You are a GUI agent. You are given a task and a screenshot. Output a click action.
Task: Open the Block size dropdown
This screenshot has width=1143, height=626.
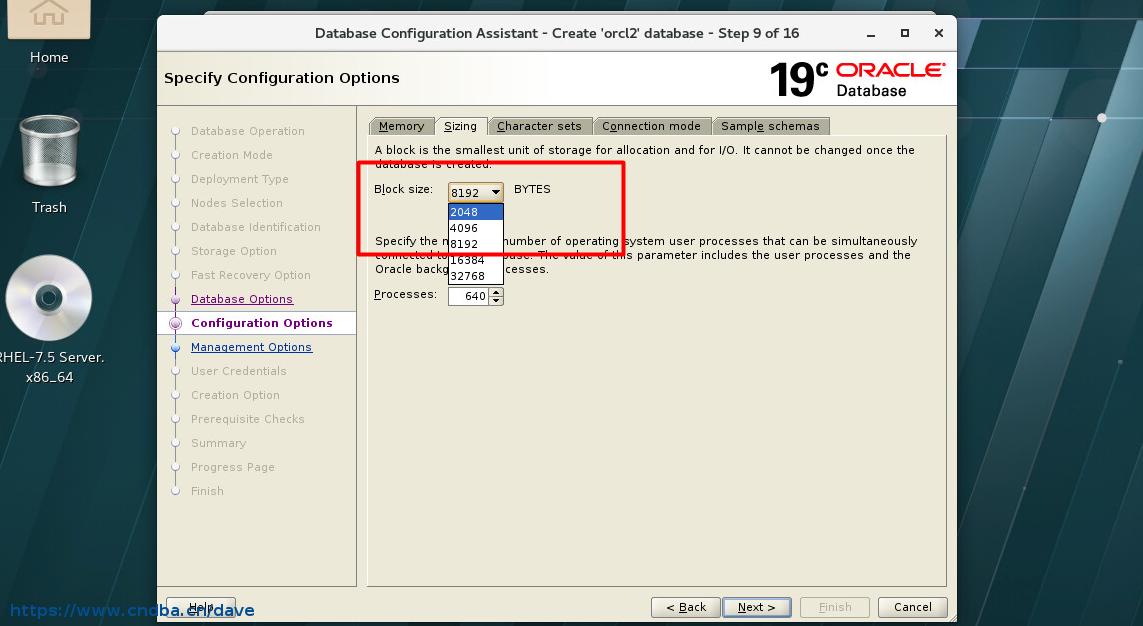coord(495,191)
